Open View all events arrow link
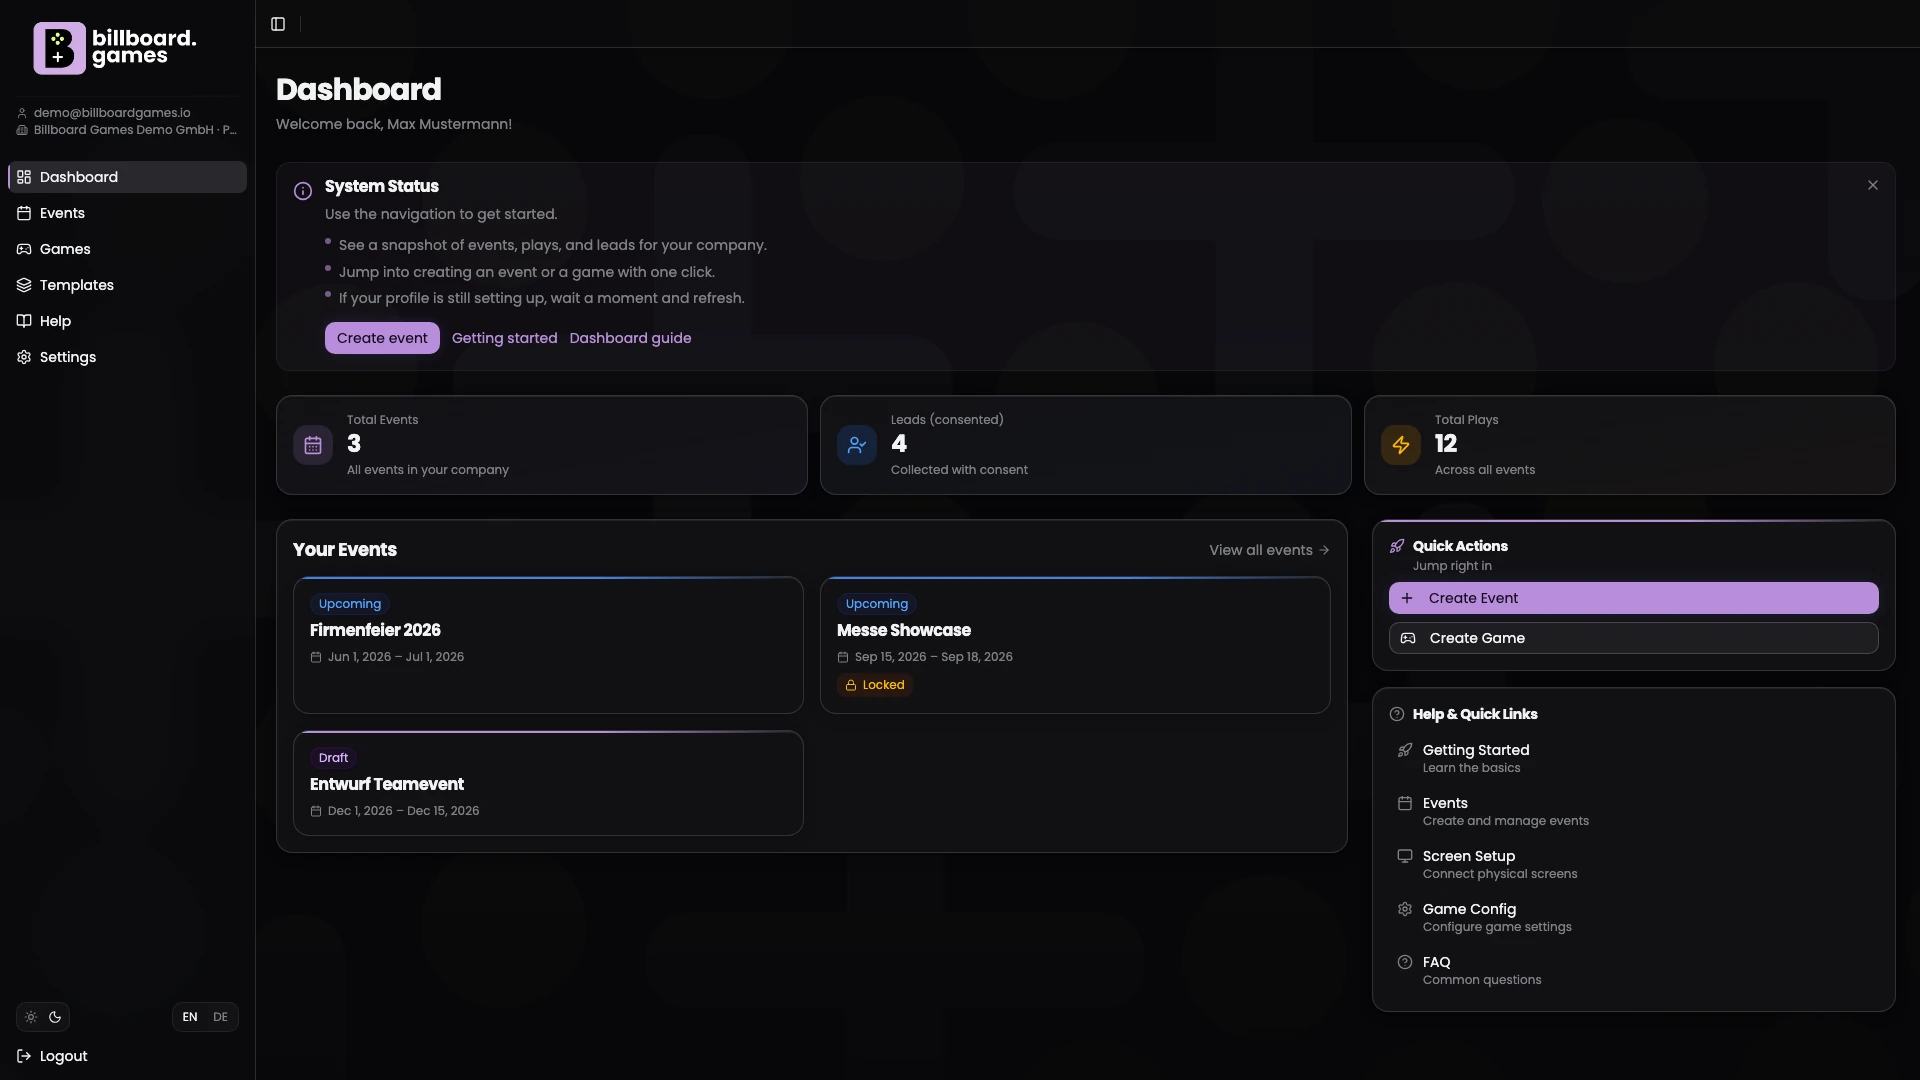The width and height of the screenshot is (1920, 1080). pos(1269,550)
